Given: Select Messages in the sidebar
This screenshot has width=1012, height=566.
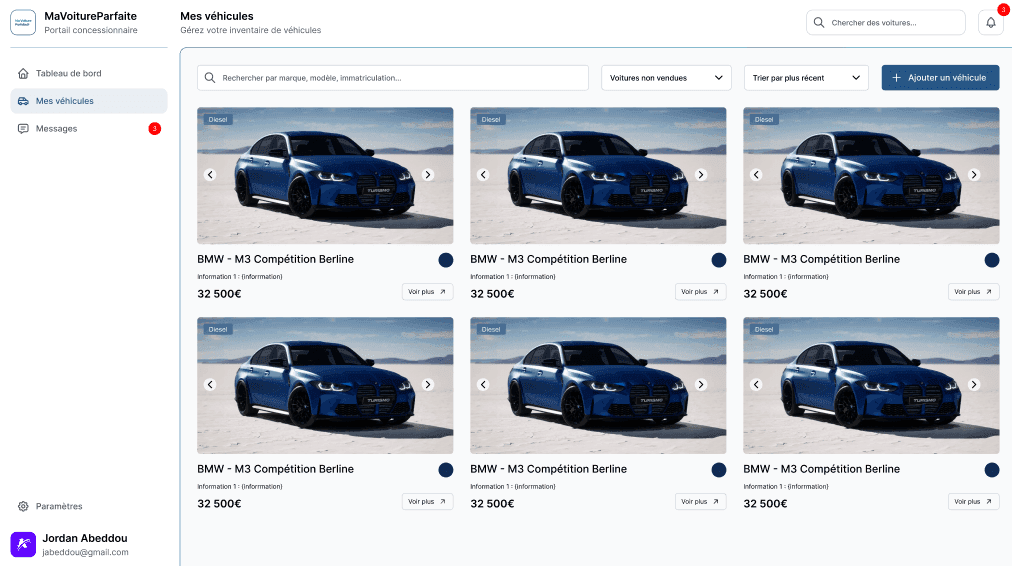Looking at the screenshot, I should pyautogui.click(x=57, y=128).
